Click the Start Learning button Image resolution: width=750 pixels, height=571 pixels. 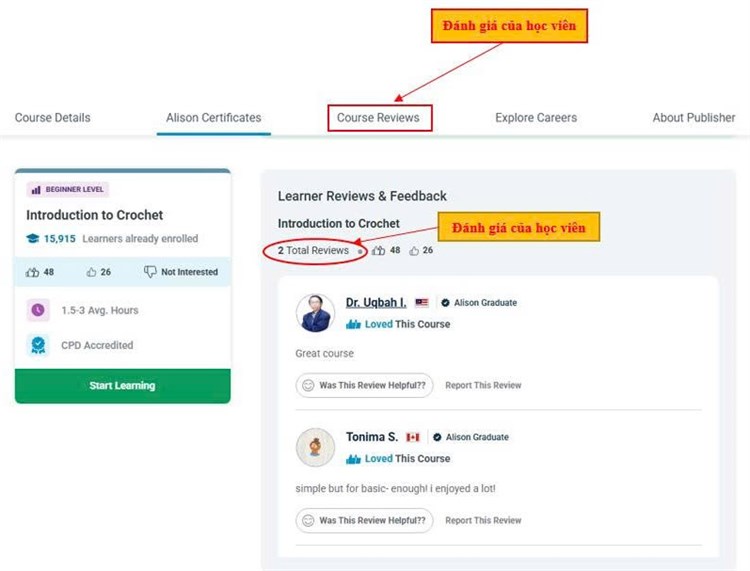tap(122, 386)
